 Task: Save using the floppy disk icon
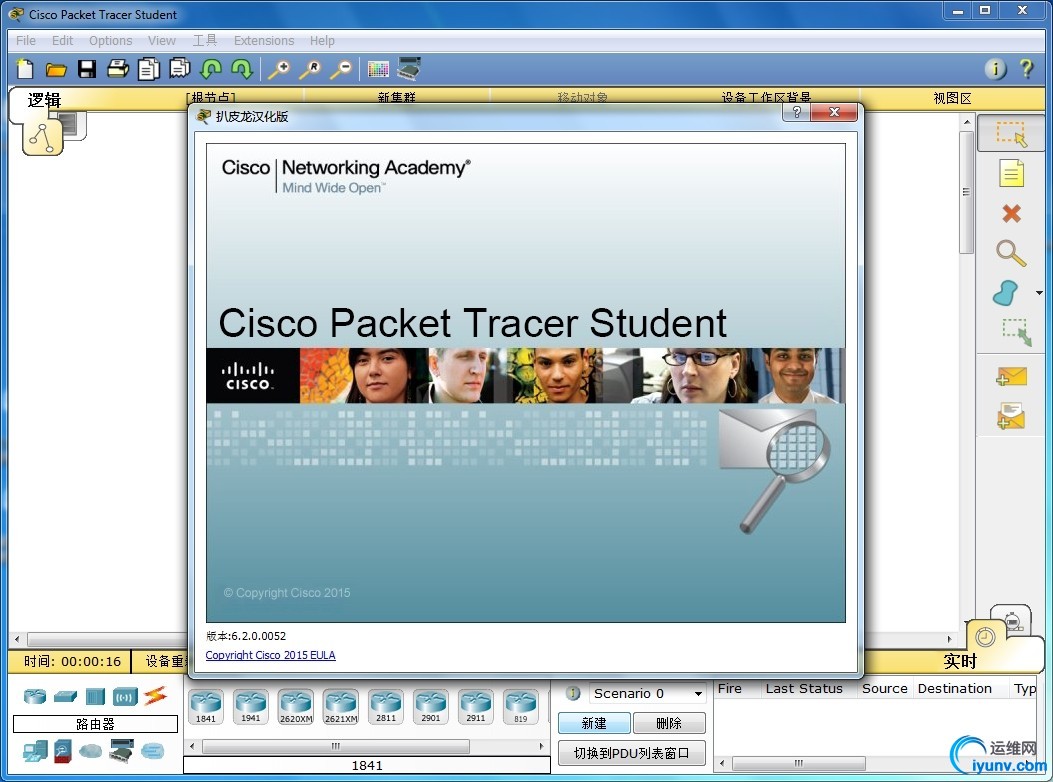pyautogui.click(x=87, y=69)
